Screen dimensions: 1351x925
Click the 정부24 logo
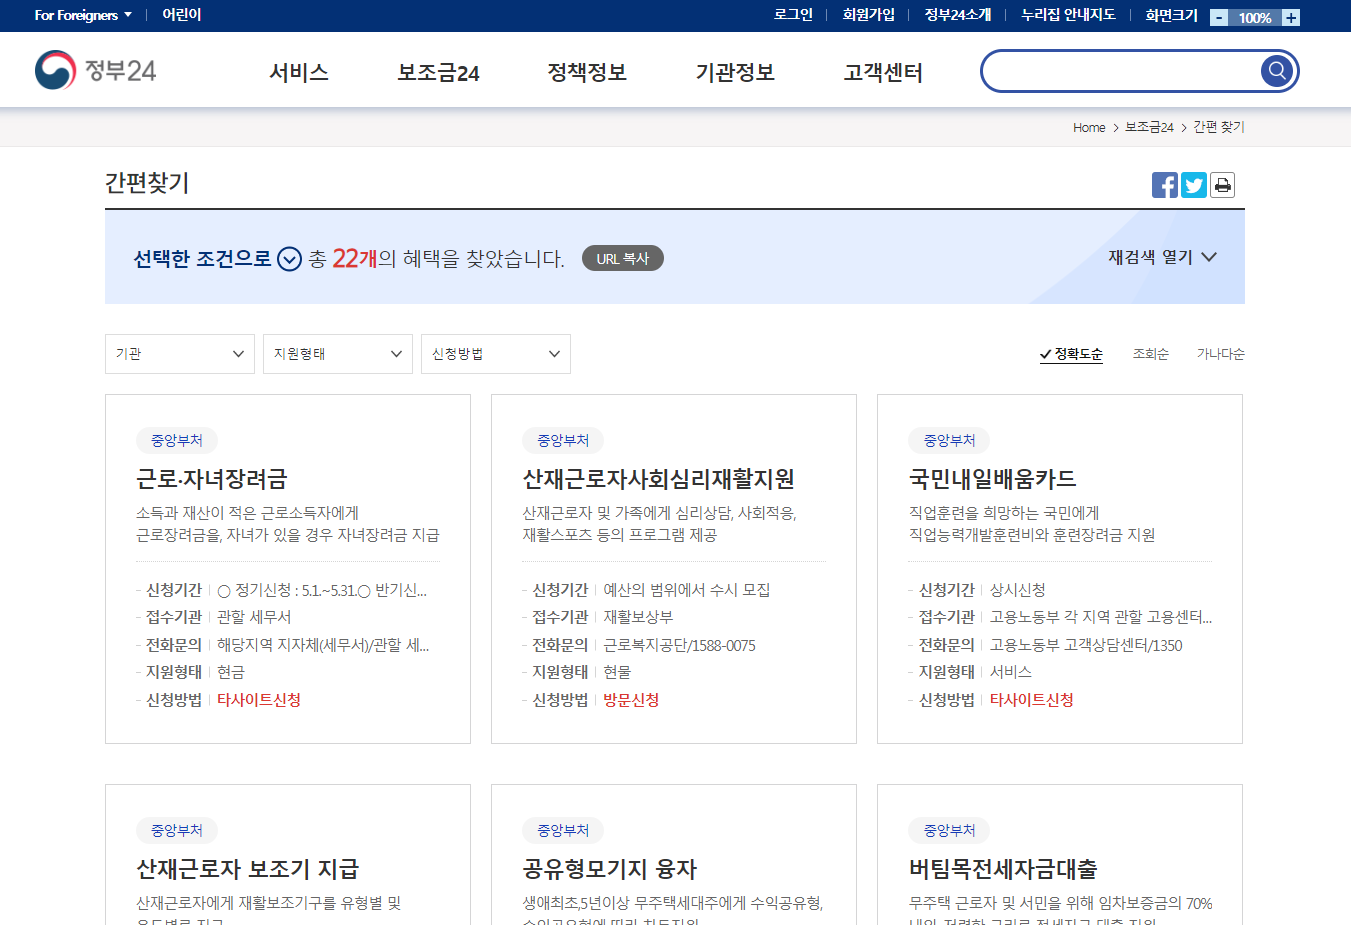click(95, 70)
